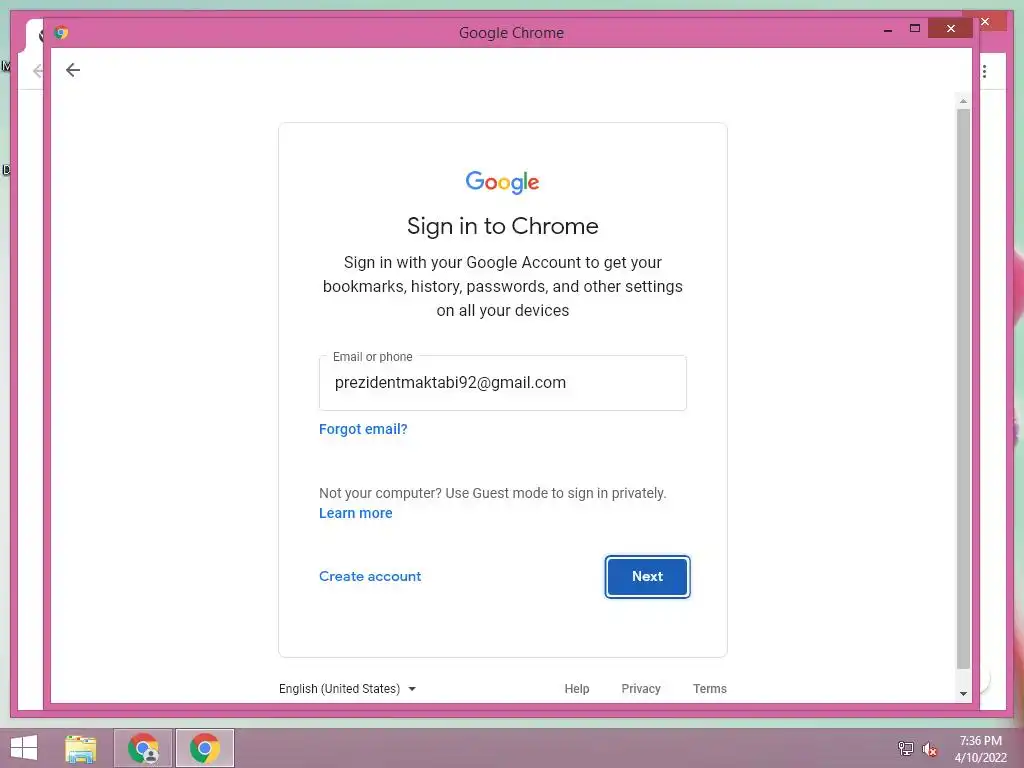Open the Privacy link
The image size is (1024, 768).
(641, 689)
